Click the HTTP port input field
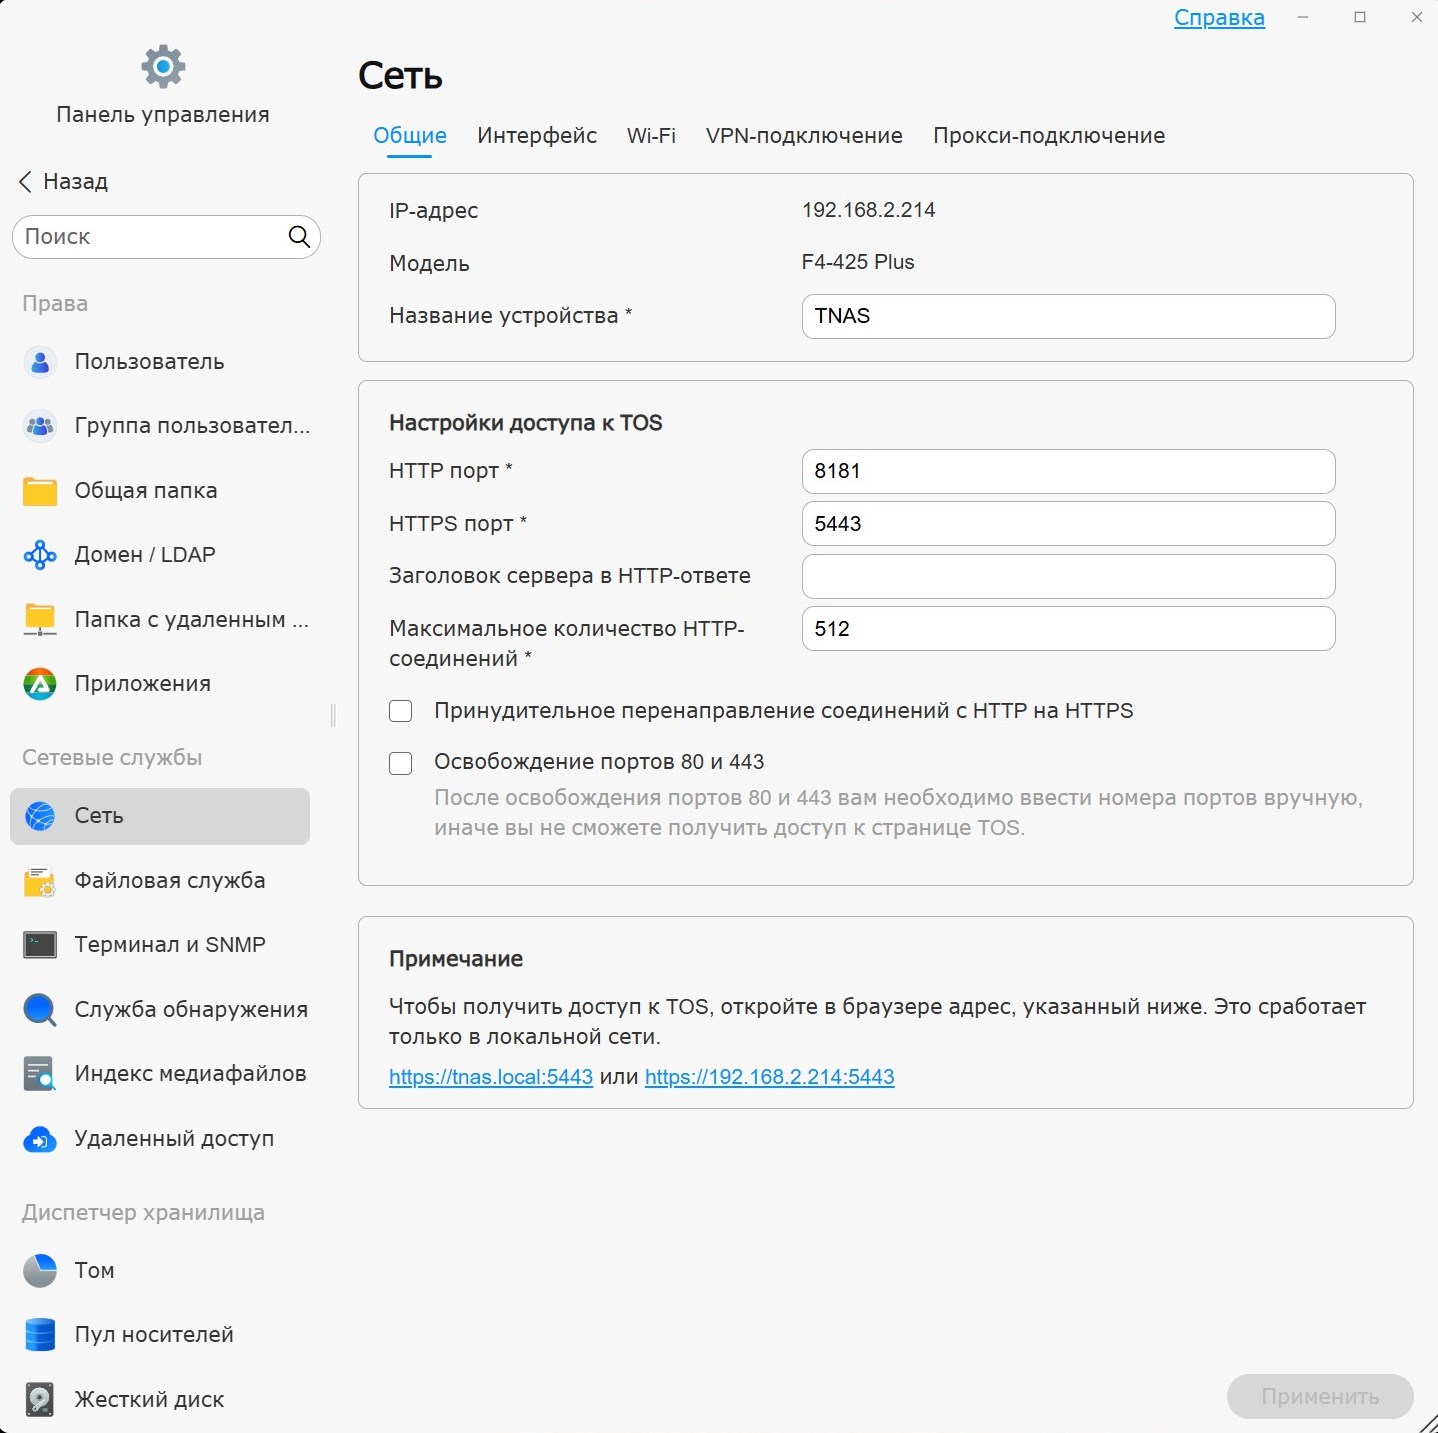Image resolution: width=1438 pixels, height=1433 pixels. pyautogui.click(x=1068, y=471)
